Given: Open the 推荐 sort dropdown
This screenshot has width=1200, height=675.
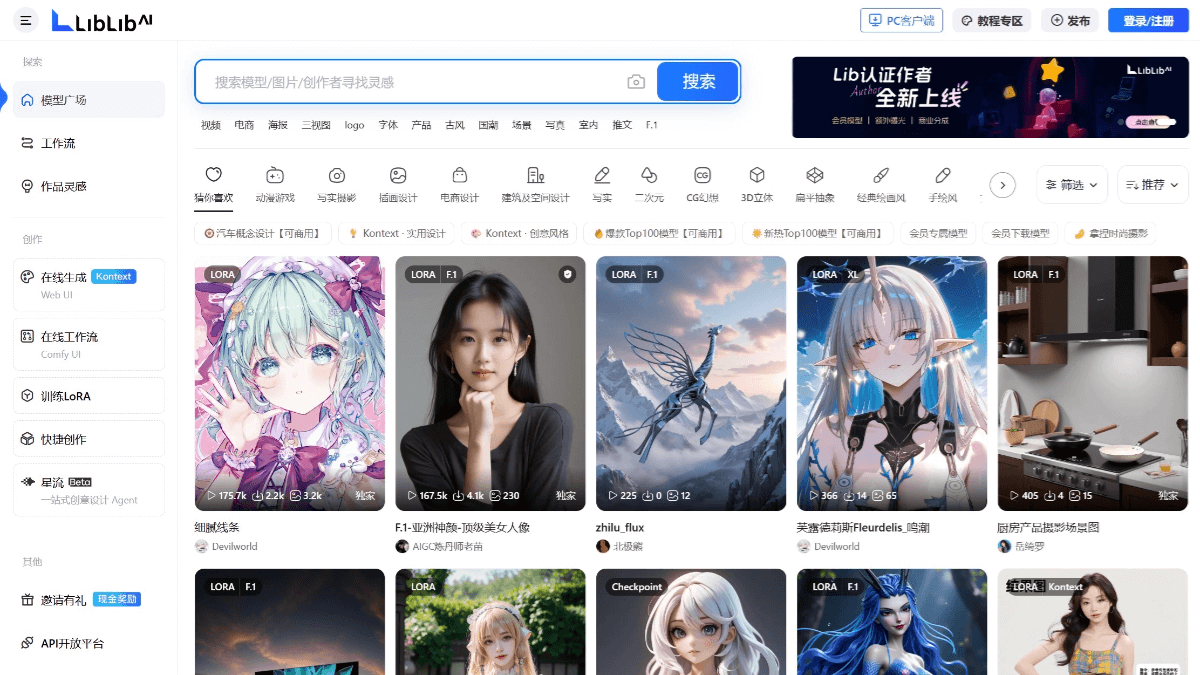Looking at the screenshot, I should (x=1153, y=185).
